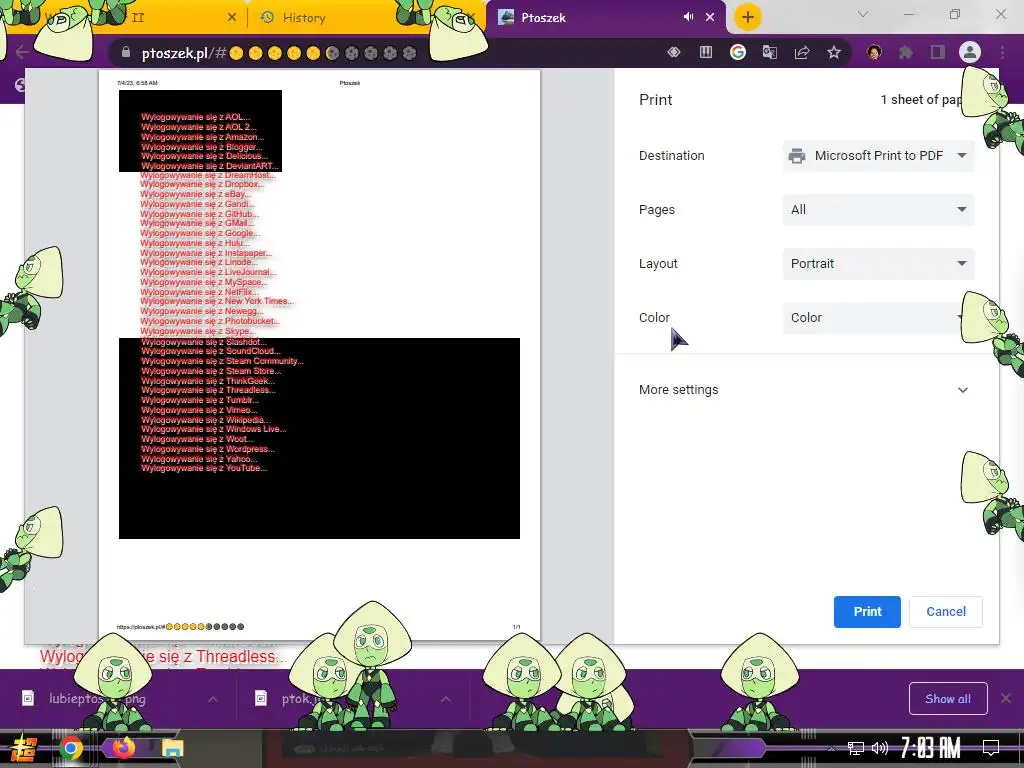The height and width of the screenshot is (768, 1024).
Task: Open the Destination dropdown showing Microsoft Print to PDF
Action: [878, 155]
